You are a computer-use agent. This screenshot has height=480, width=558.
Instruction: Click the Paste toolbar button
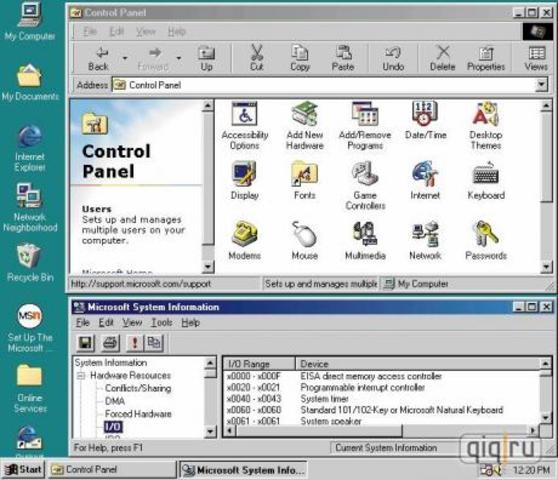(343, 58)
